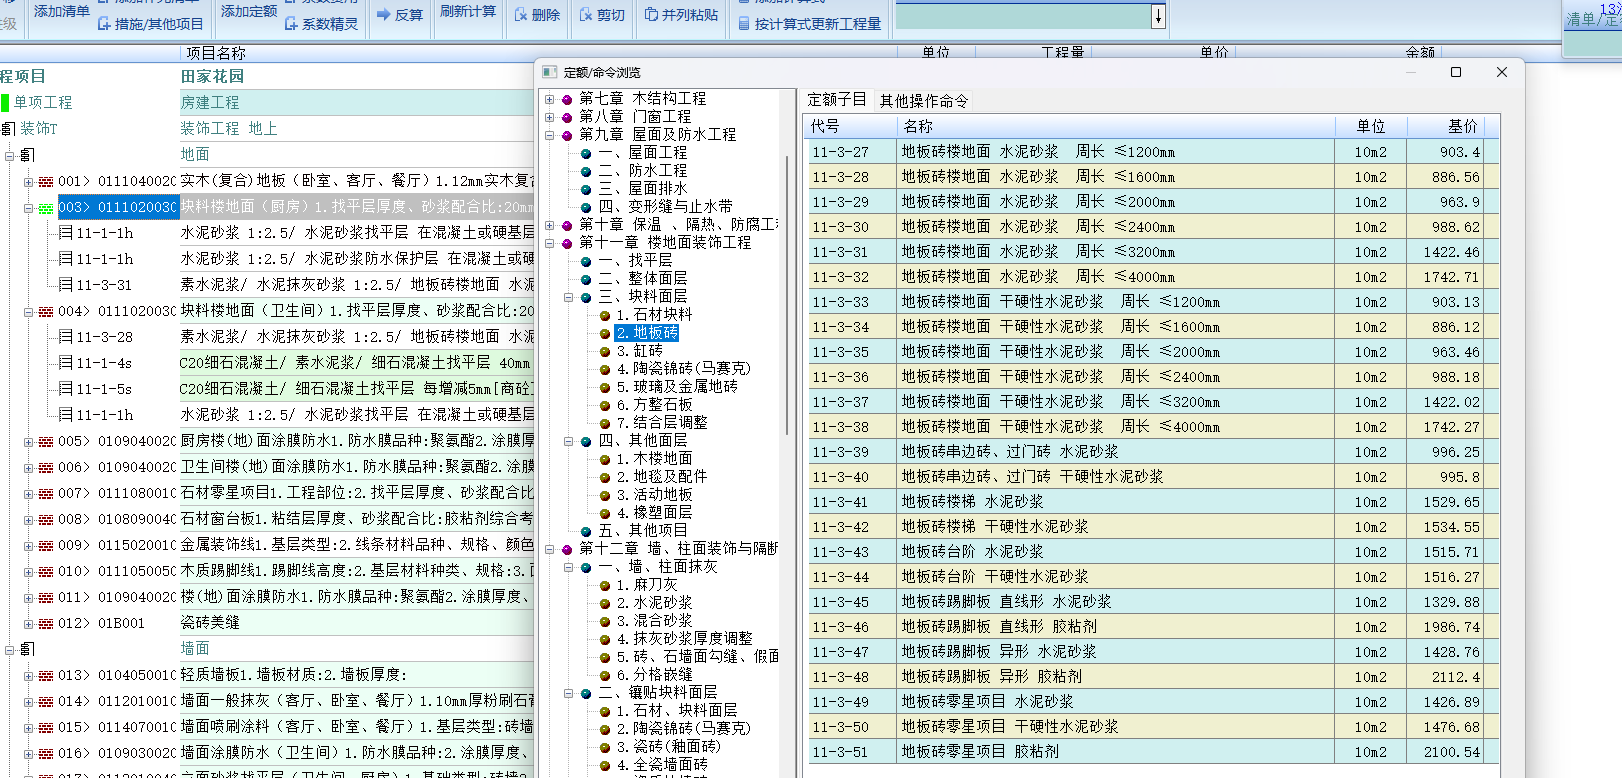Click the 反算 arrow icon

pos(383,15)
